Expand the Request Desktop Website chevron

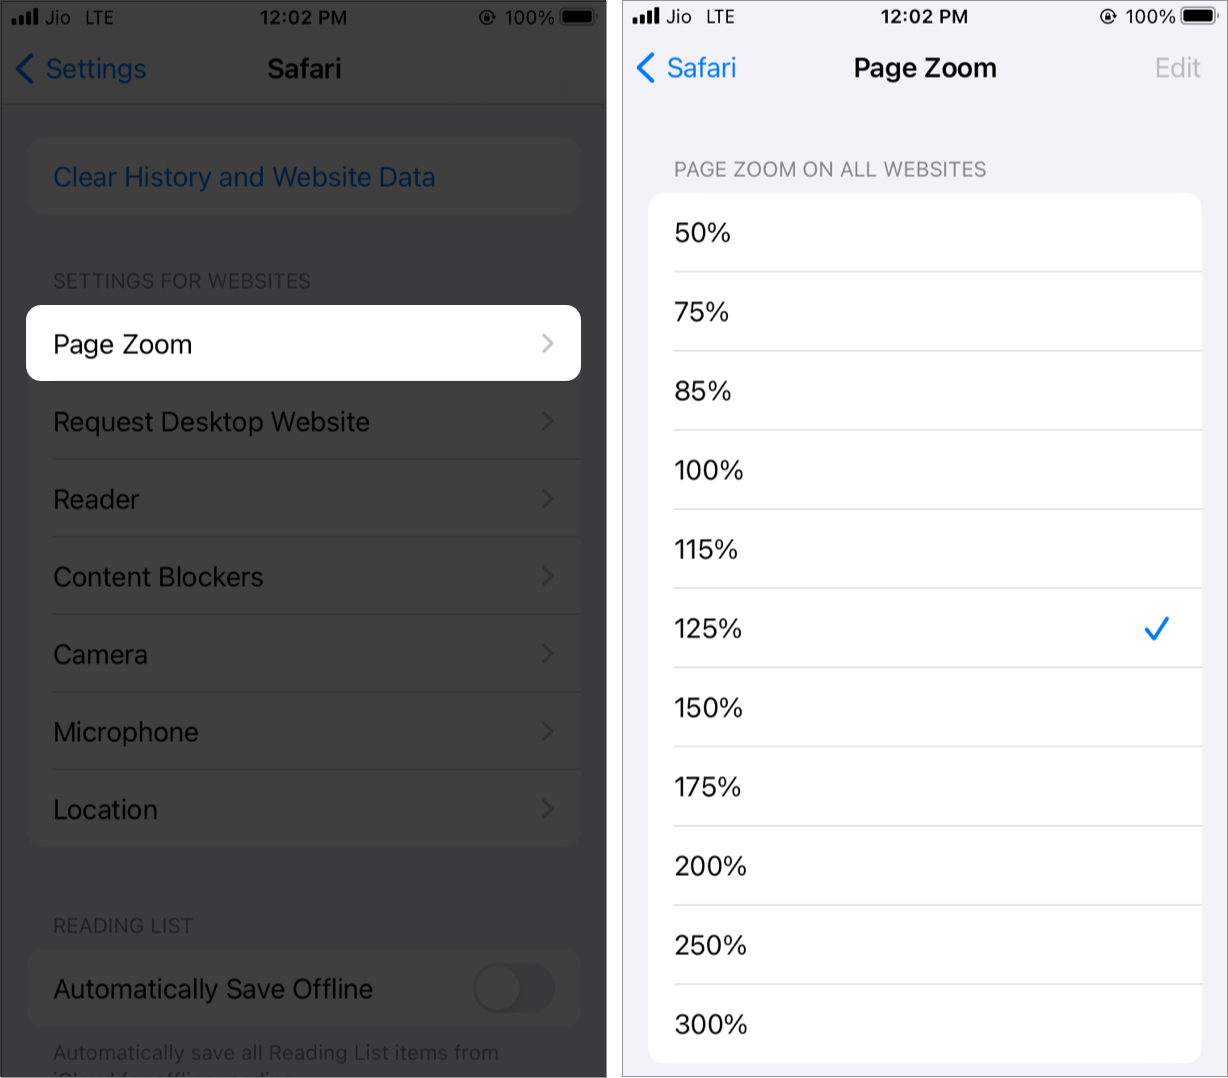[547, 422]
